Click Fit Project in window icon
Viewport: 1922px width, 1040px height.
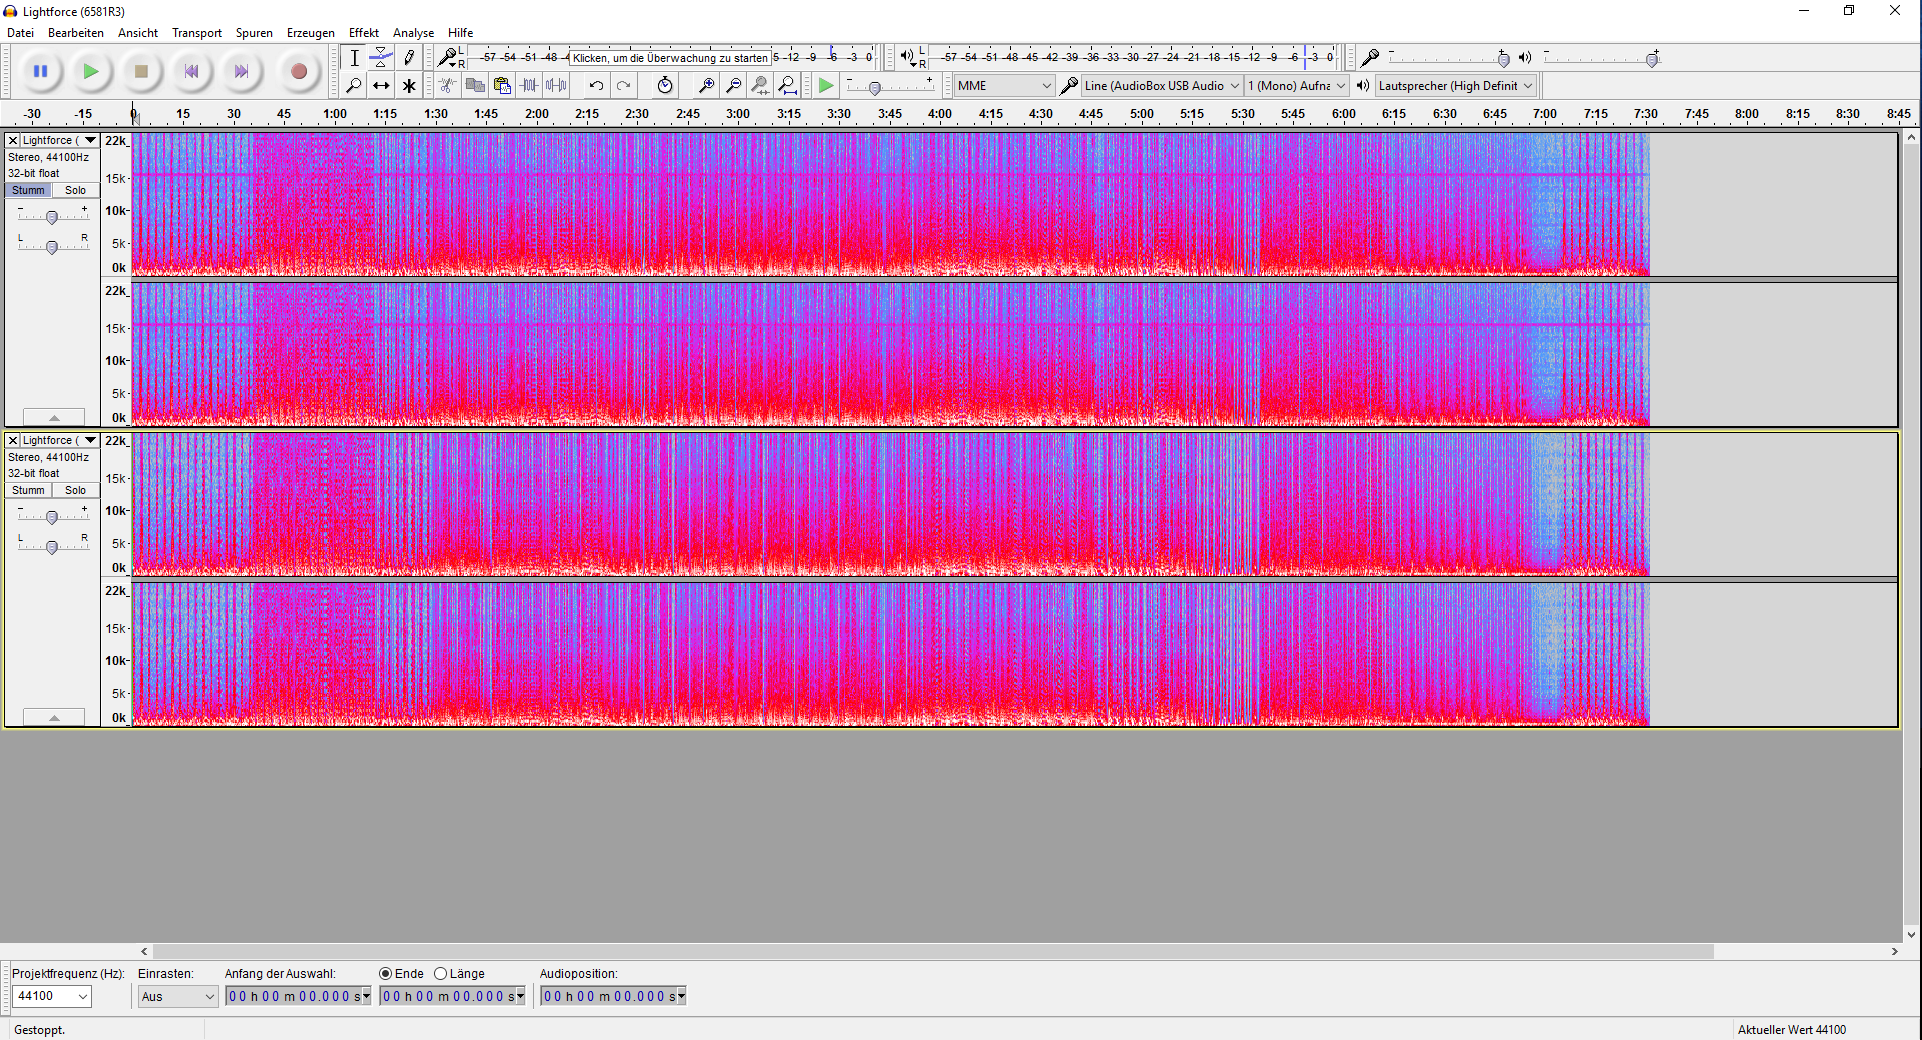tap(787, 86)
